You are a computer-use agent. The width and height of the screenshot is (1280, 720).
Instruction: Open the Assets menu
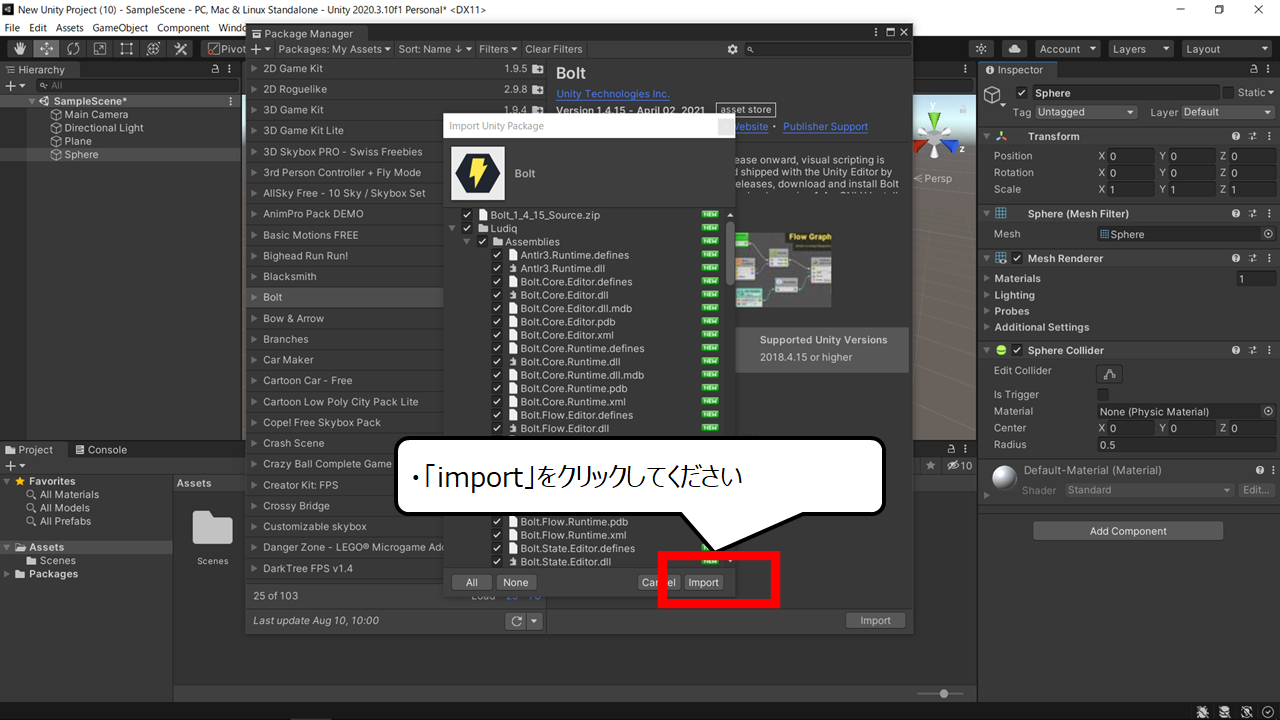click(70, 28)
